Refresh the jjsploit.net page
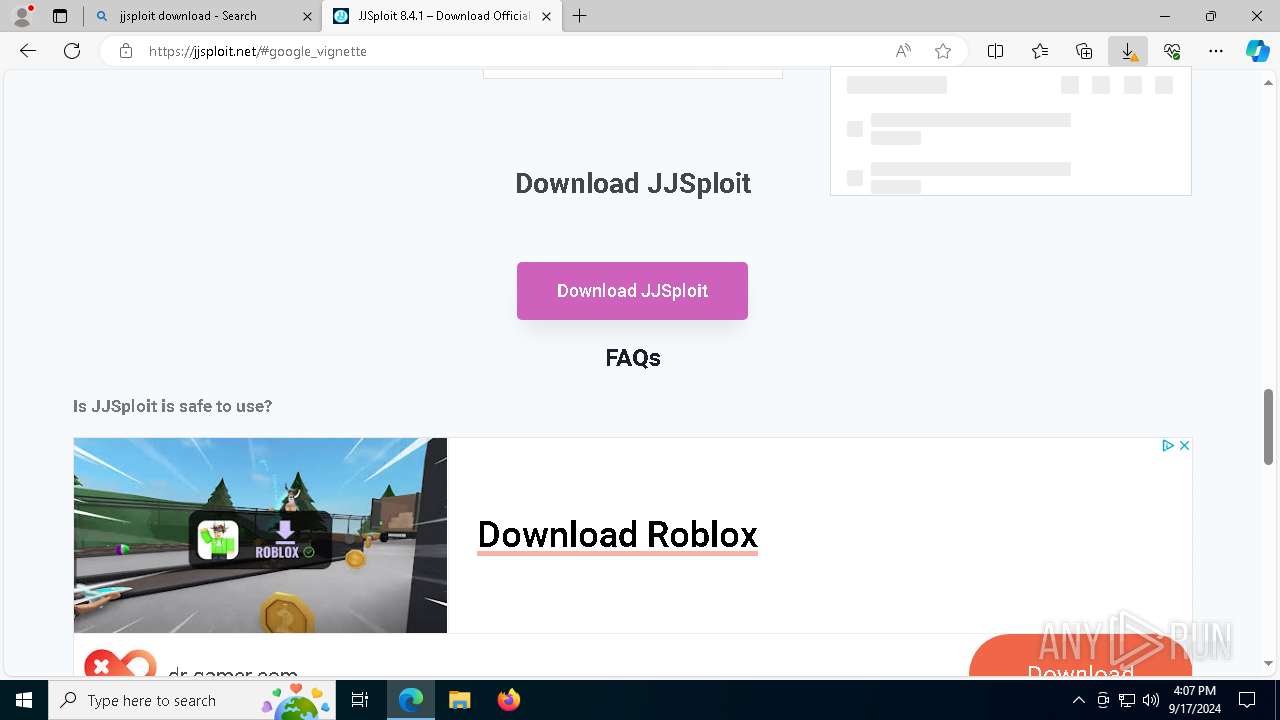This screenshot has width=1280, height=720. (x=72, y=51)
